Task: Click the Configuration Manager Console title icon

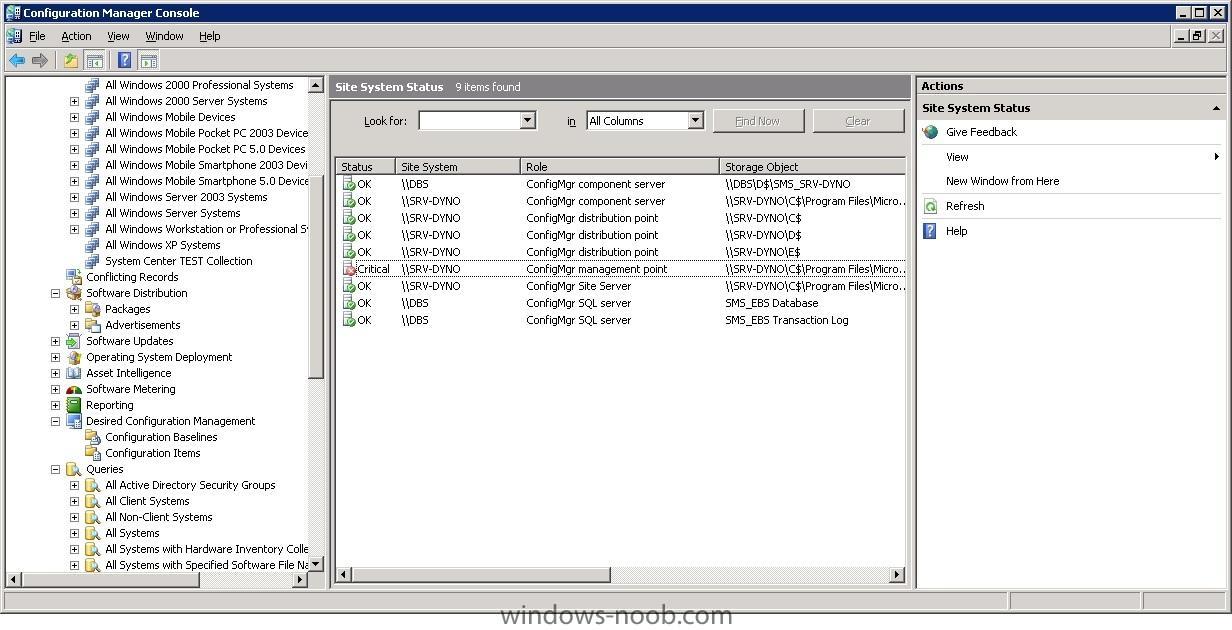Action: 13,13
